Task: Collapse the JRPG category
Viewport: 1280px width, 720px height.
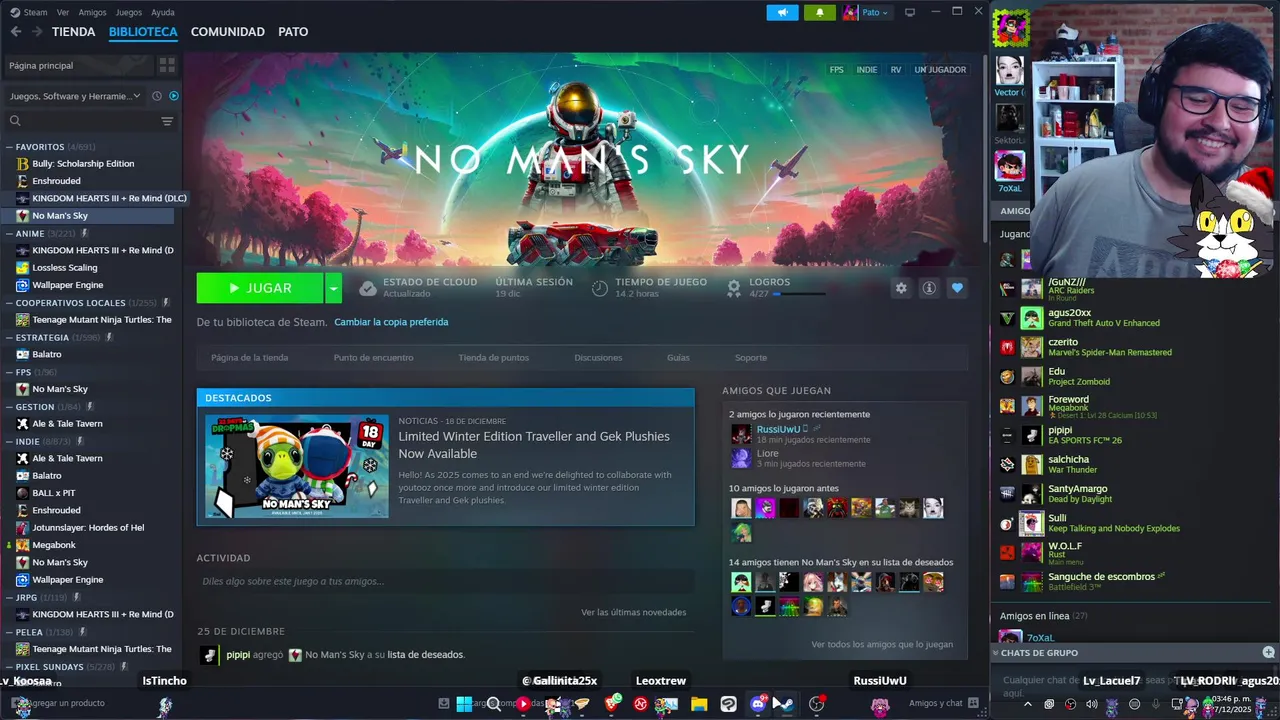Action: click(x=9, y=597)
